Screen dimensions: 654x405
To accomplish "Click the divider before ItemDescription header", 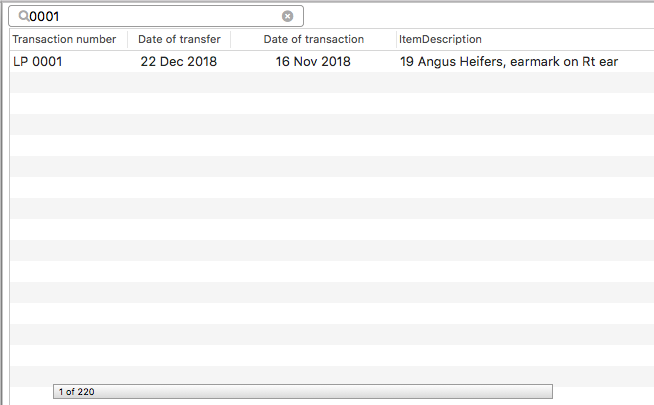I will pyautogui.click(x=396, y=39).
